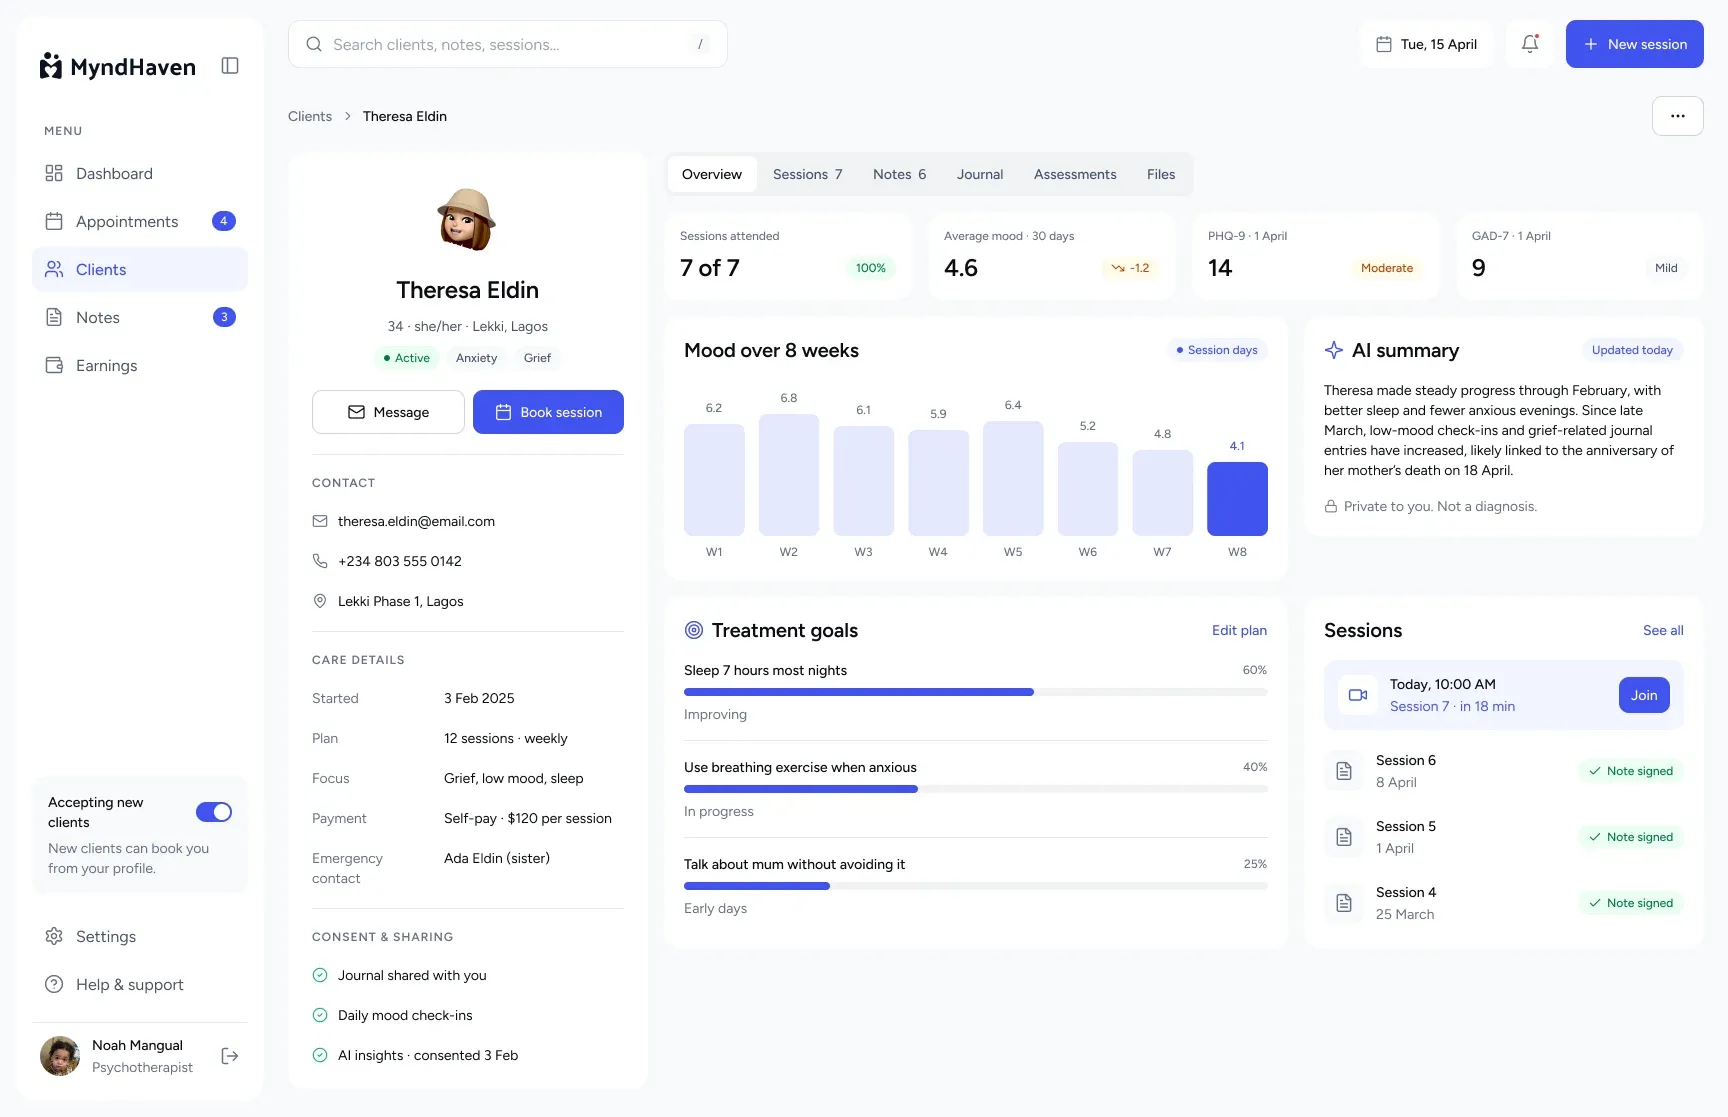Open the Files tab
Viewport: 1728px width, 1117px height.
coord(1161,174)
